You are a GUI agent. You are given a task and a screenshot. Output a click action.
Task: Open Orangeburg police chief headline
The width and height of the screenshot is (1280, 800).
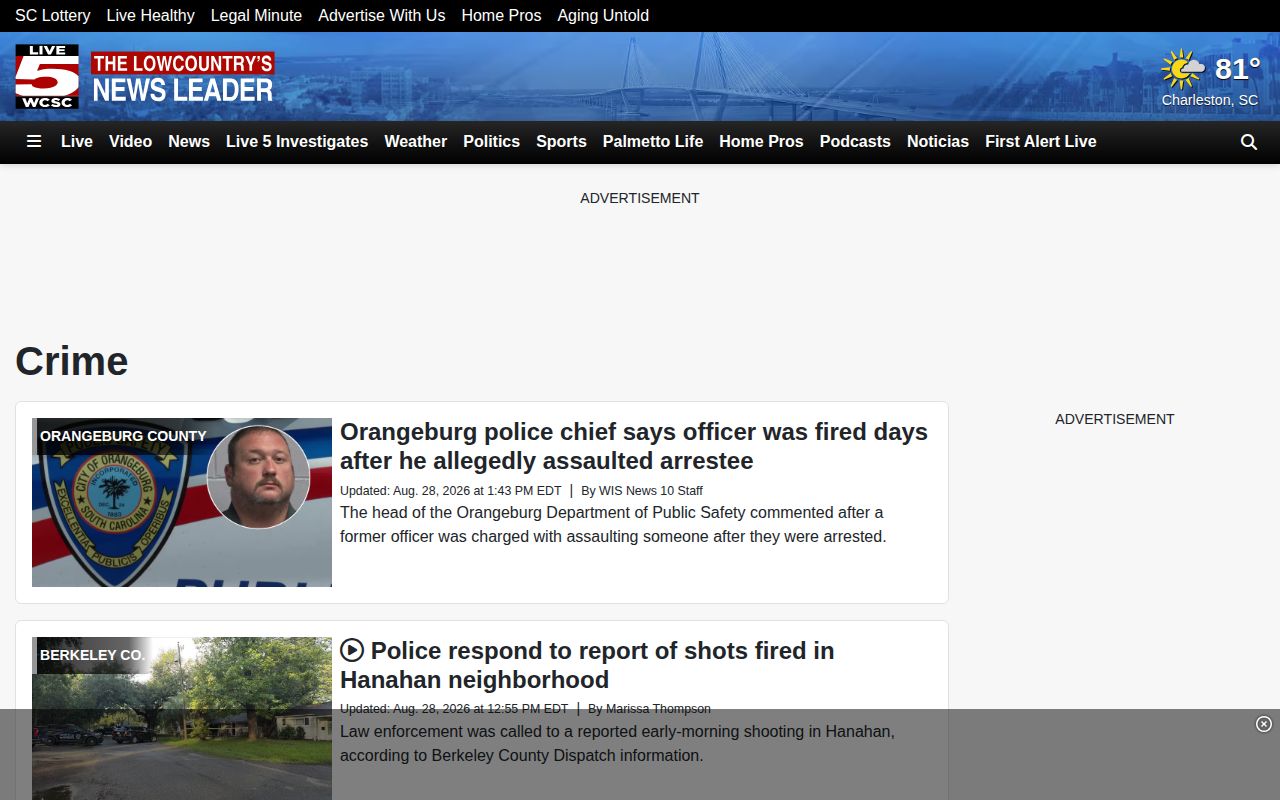pyautogui.click(x=634, y=446)
